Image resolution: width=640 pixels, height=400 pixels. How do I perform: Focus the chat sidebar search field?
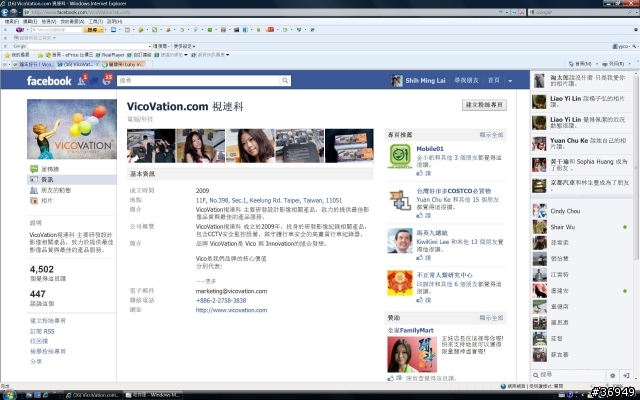(x=569, y=375)
